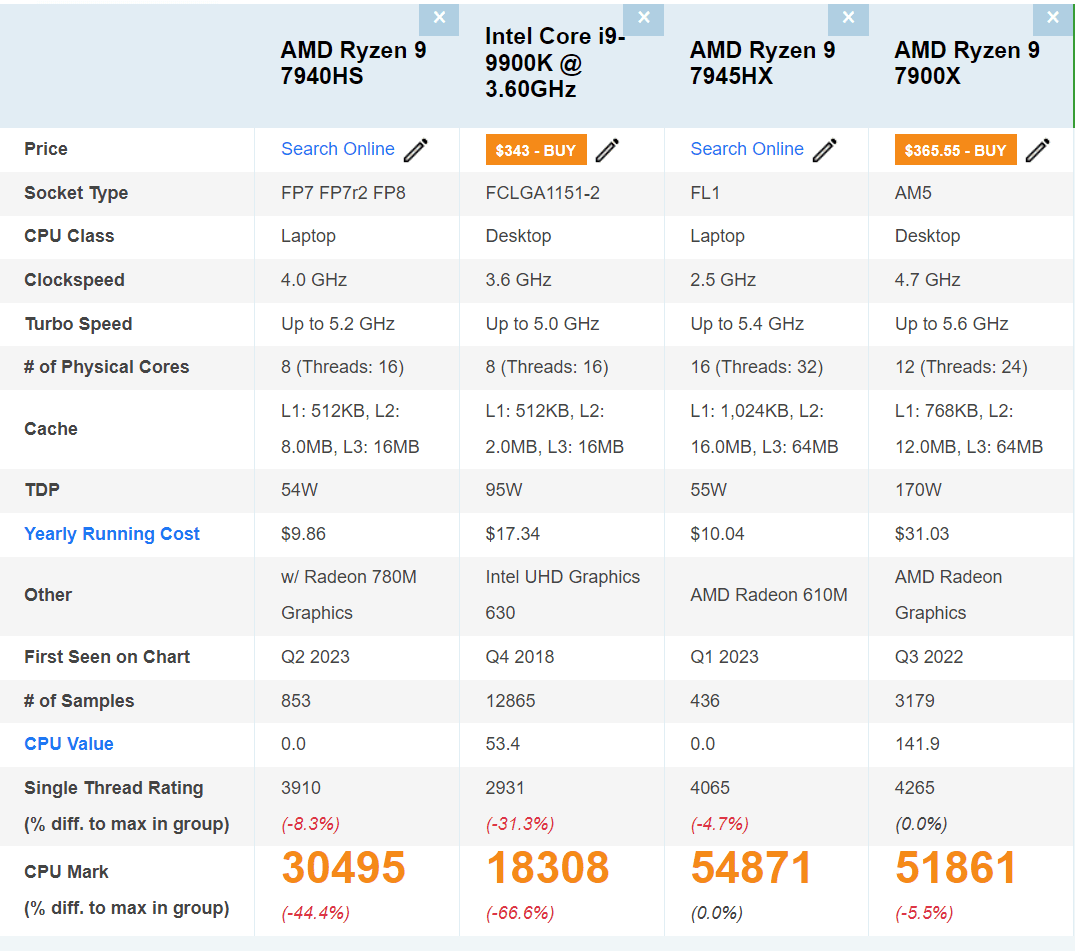Remove AMD Ryzen 9 7900X column with X

pos(1053,19)
